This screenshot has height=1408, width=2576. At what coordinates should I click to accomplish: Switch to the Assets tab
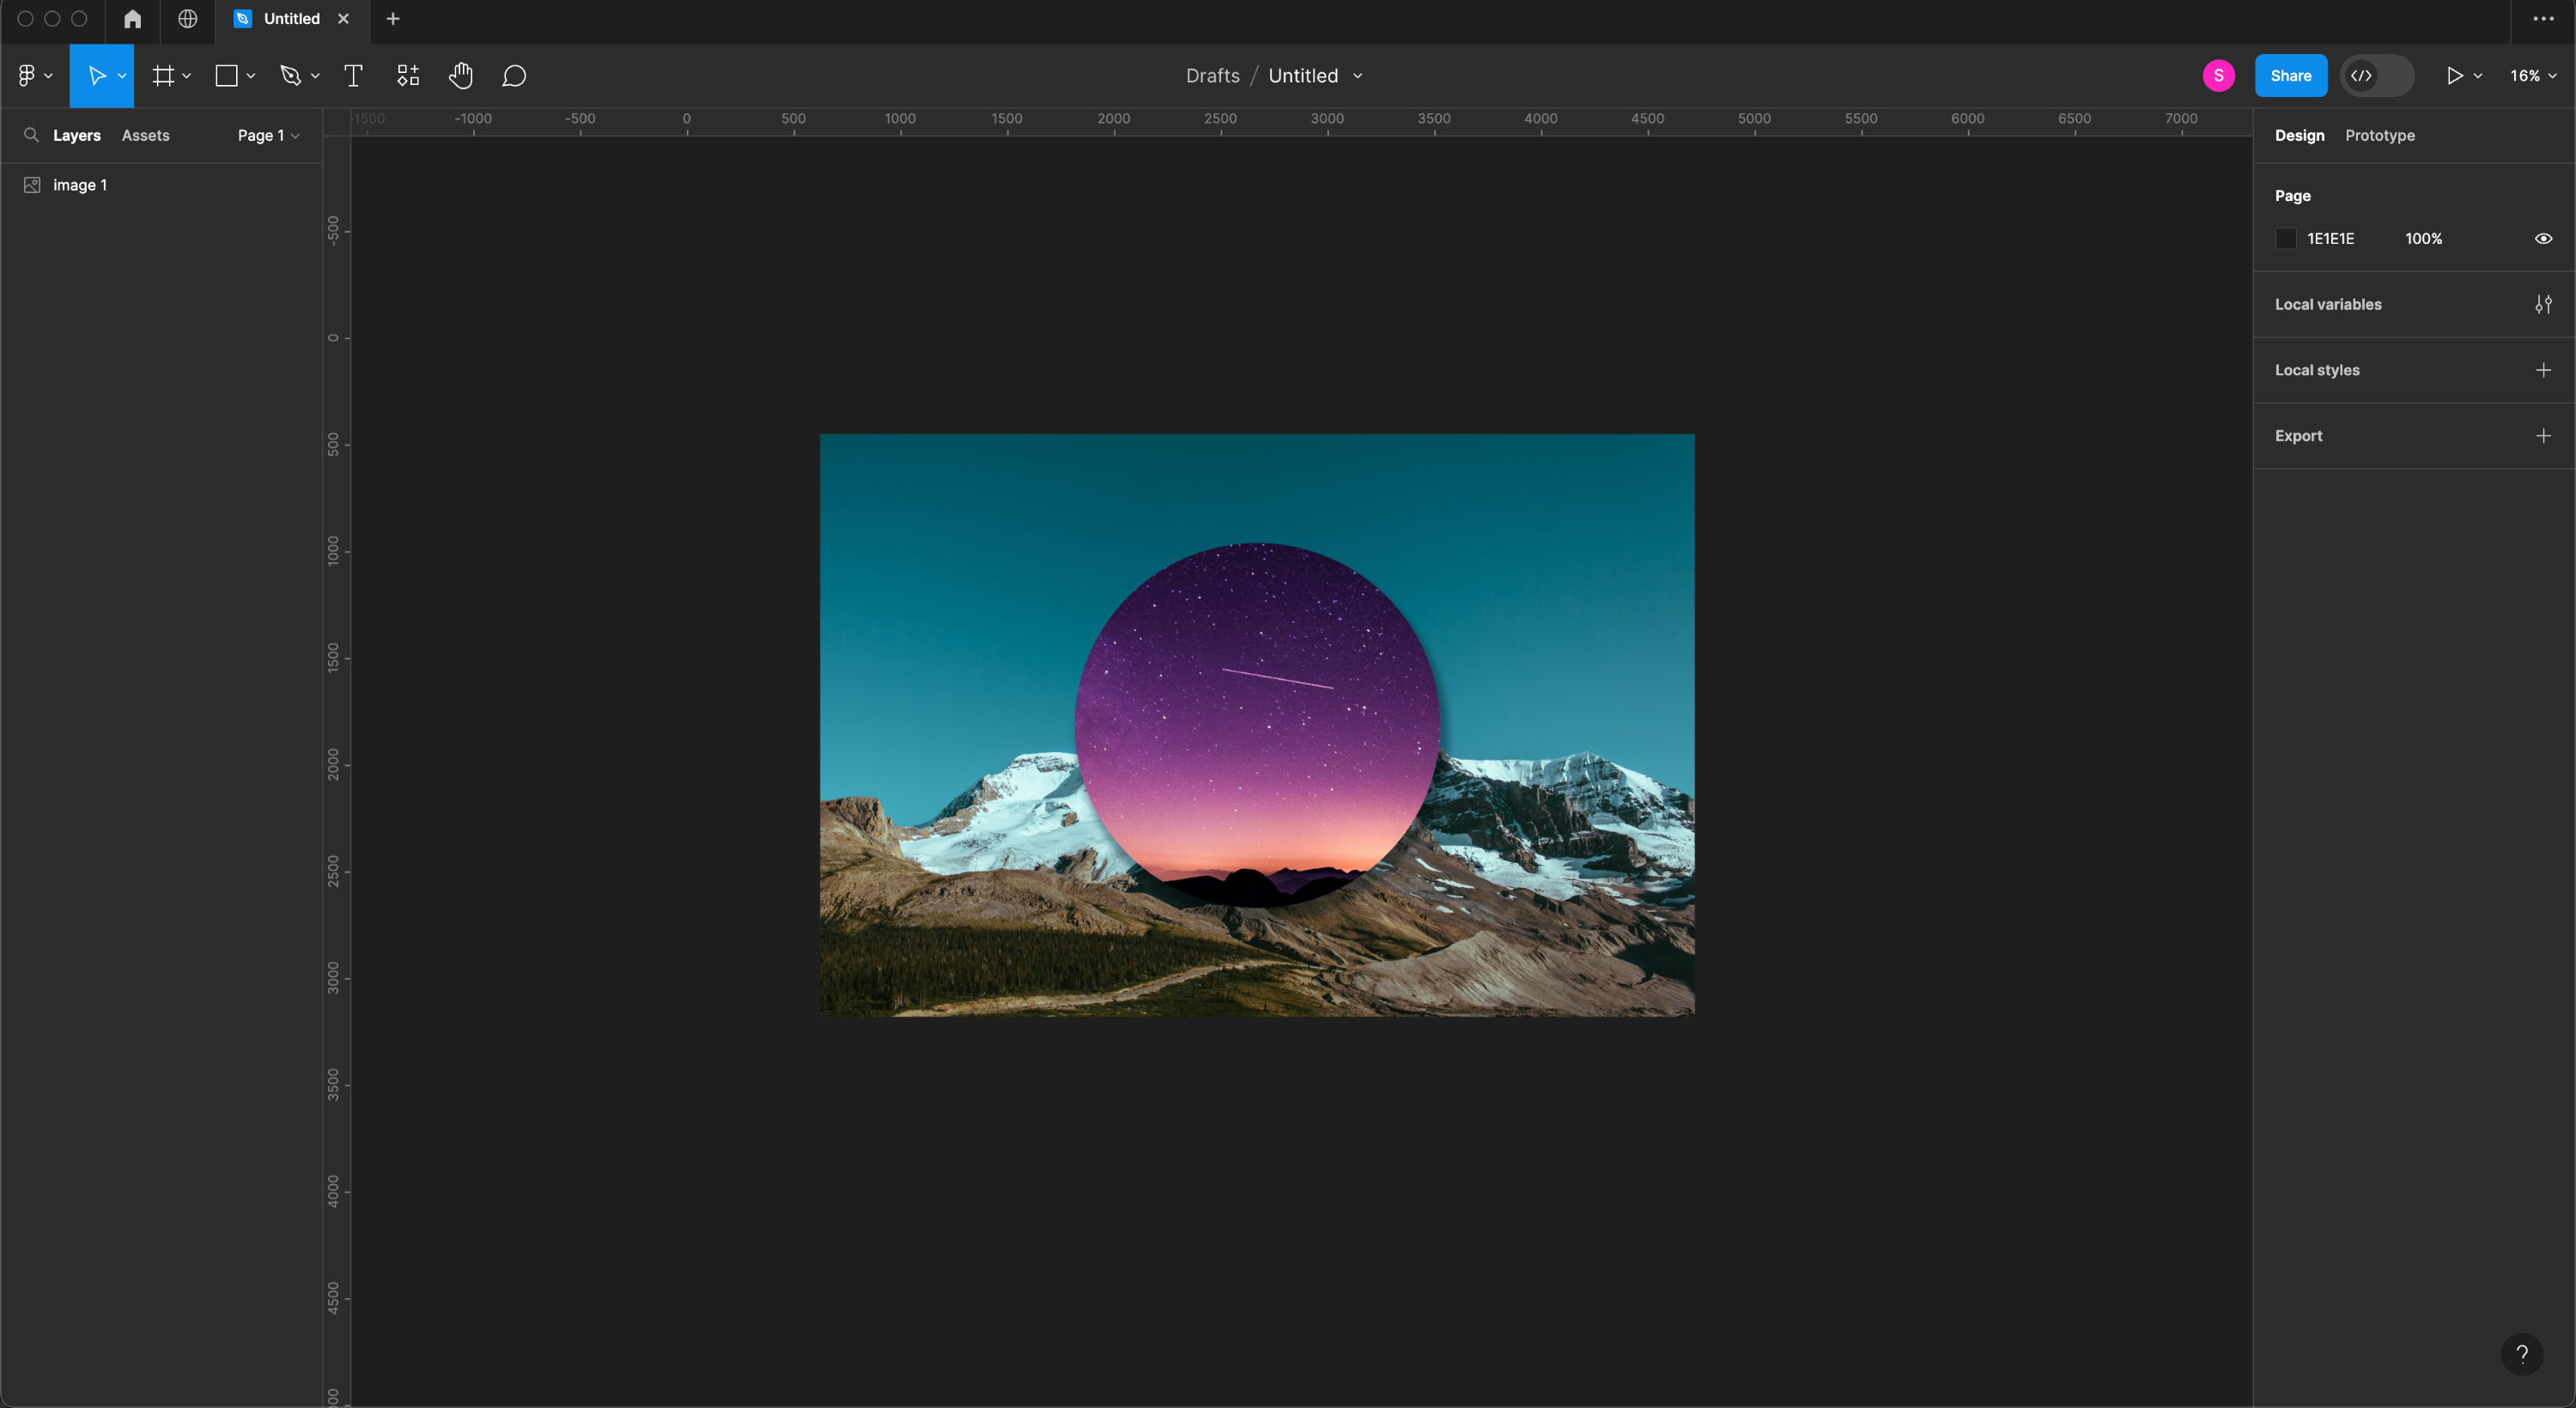click(145, 135)
